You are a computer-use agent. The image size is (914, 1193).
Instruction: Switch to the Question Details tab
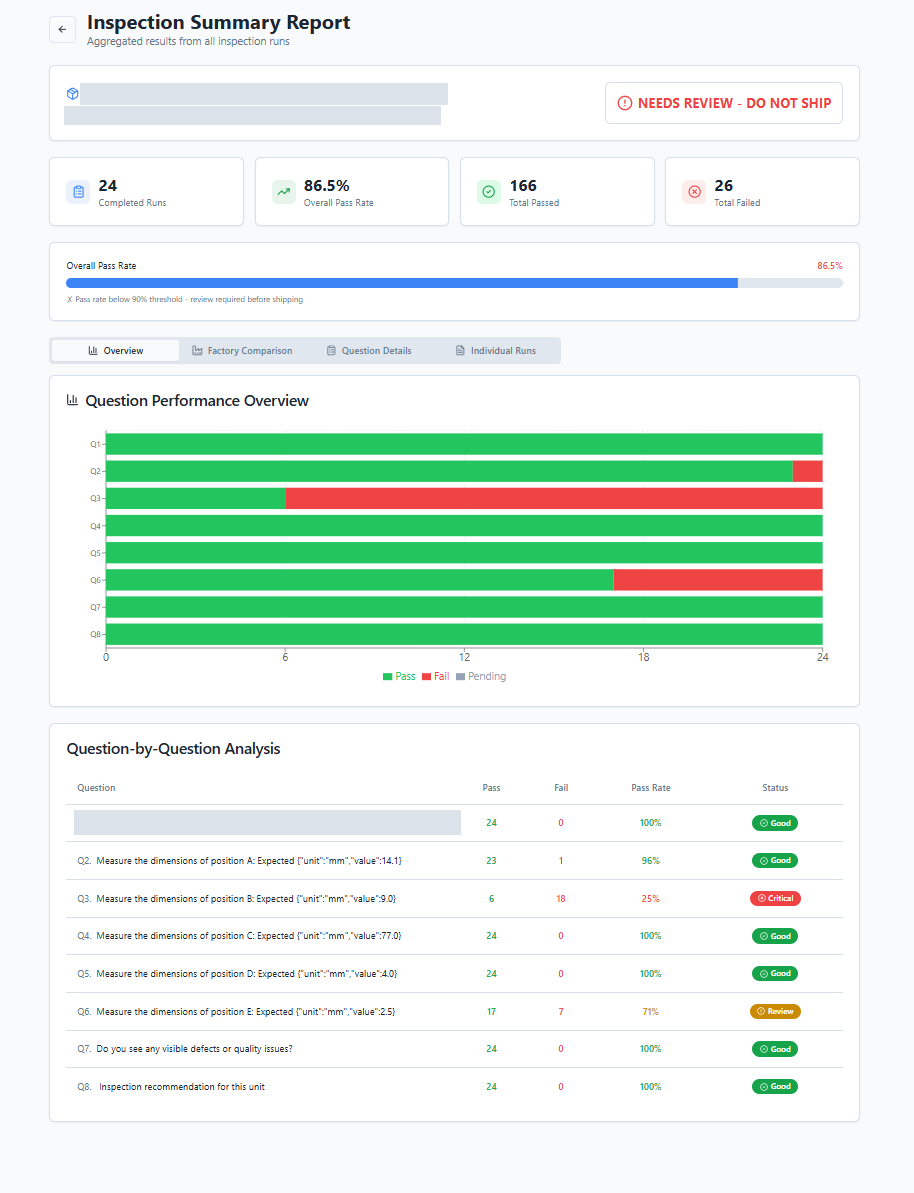[x=369, y=351]
